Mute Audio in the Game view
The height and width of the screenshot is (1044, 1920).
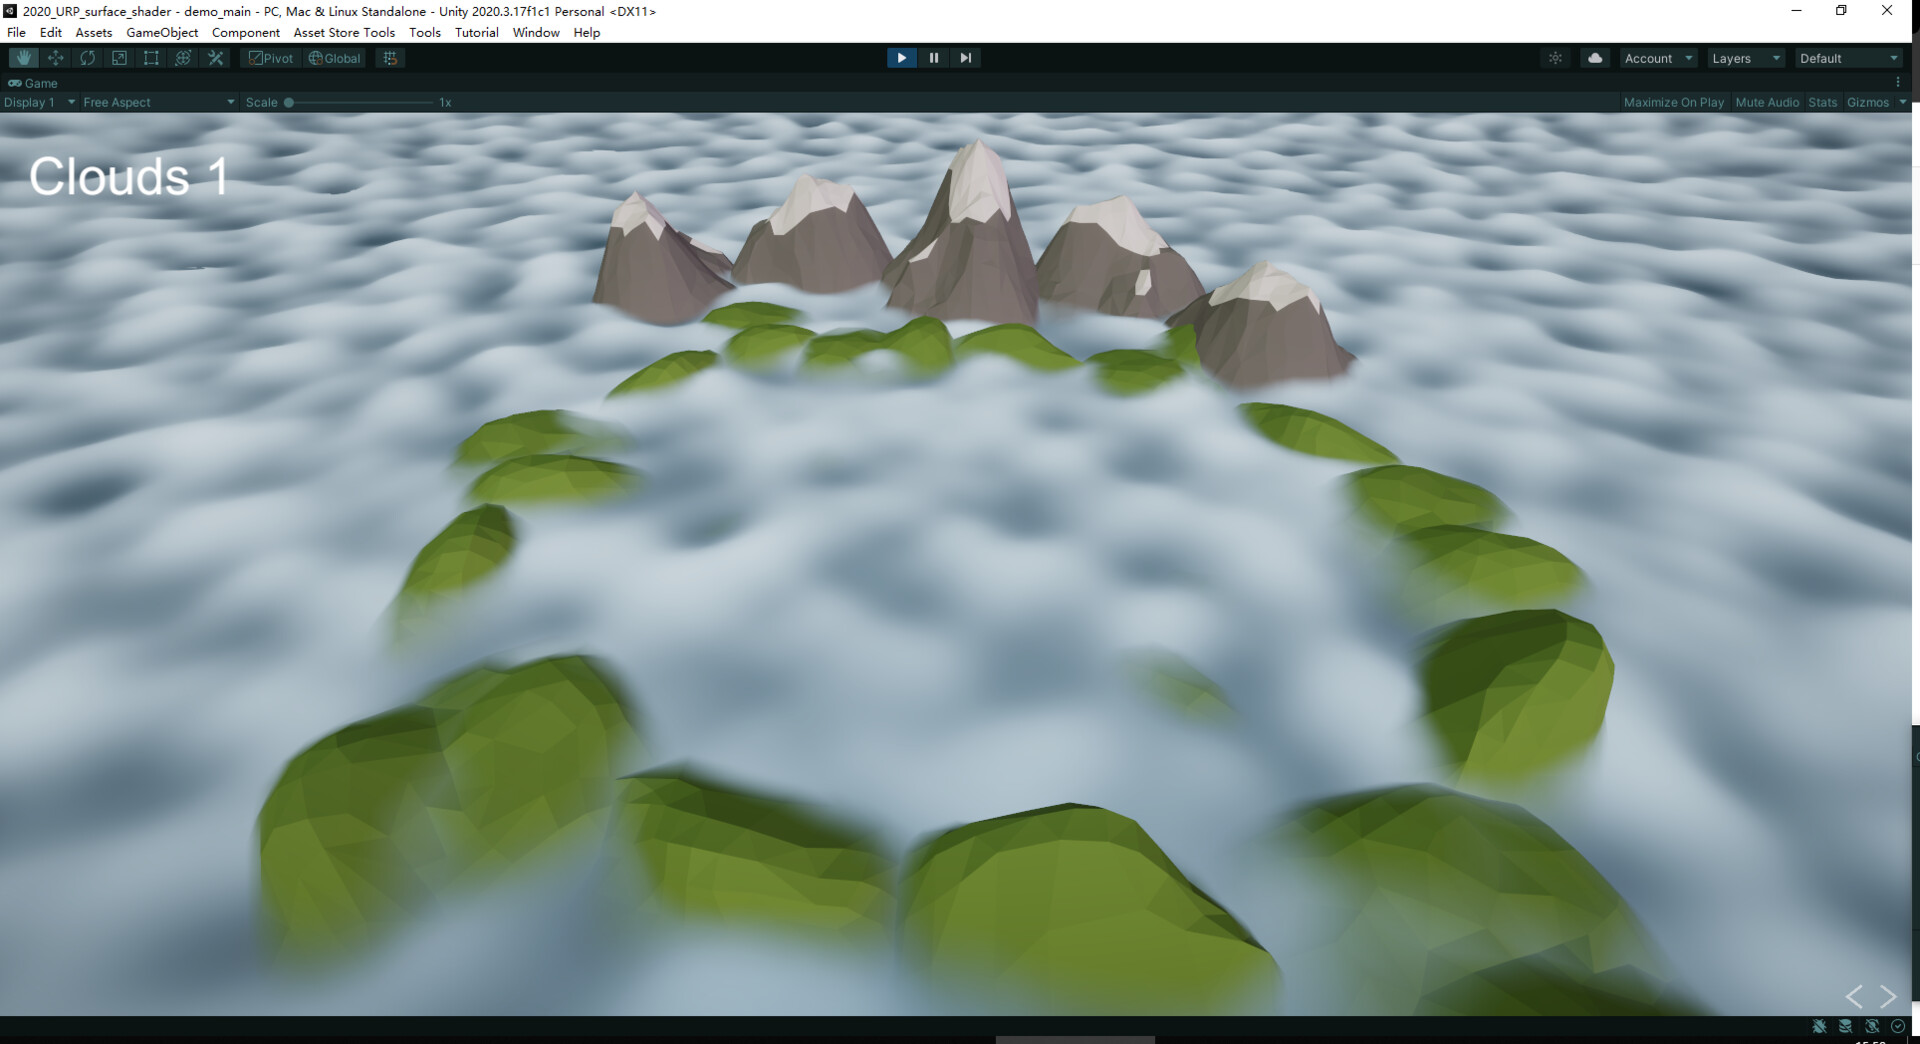pos(1766,102)
